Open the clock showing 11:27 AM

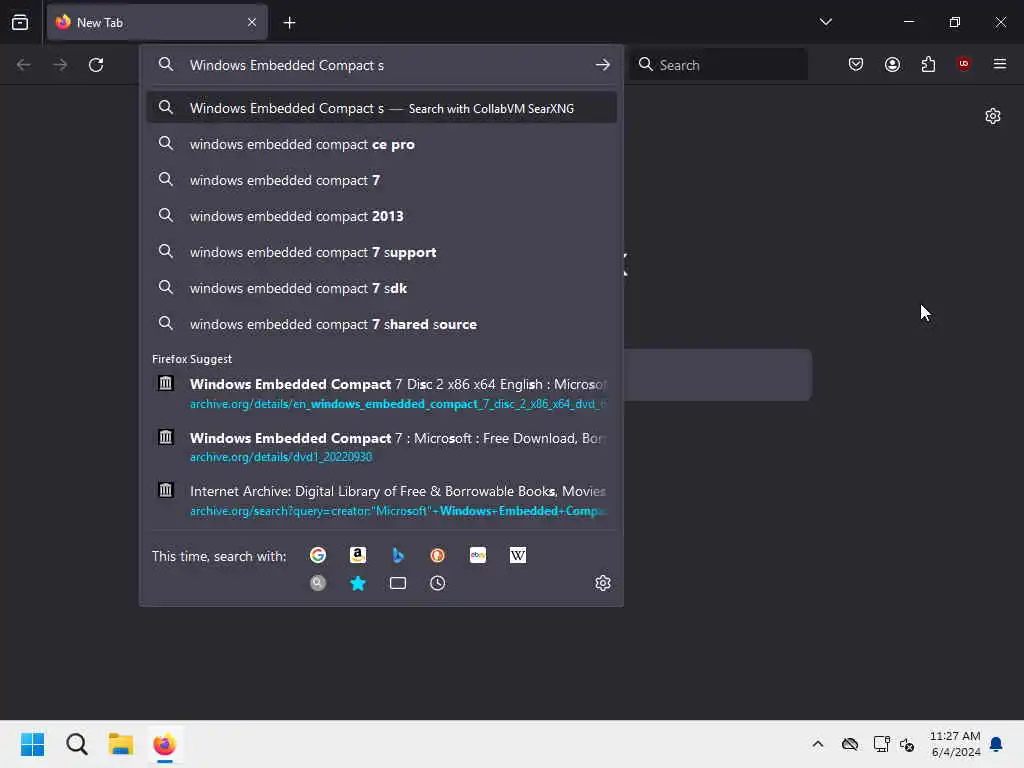pos(955,744)
